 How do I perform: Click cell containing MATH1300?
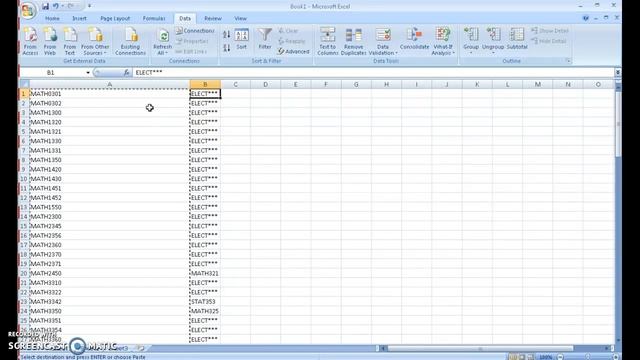click(109, 113)
